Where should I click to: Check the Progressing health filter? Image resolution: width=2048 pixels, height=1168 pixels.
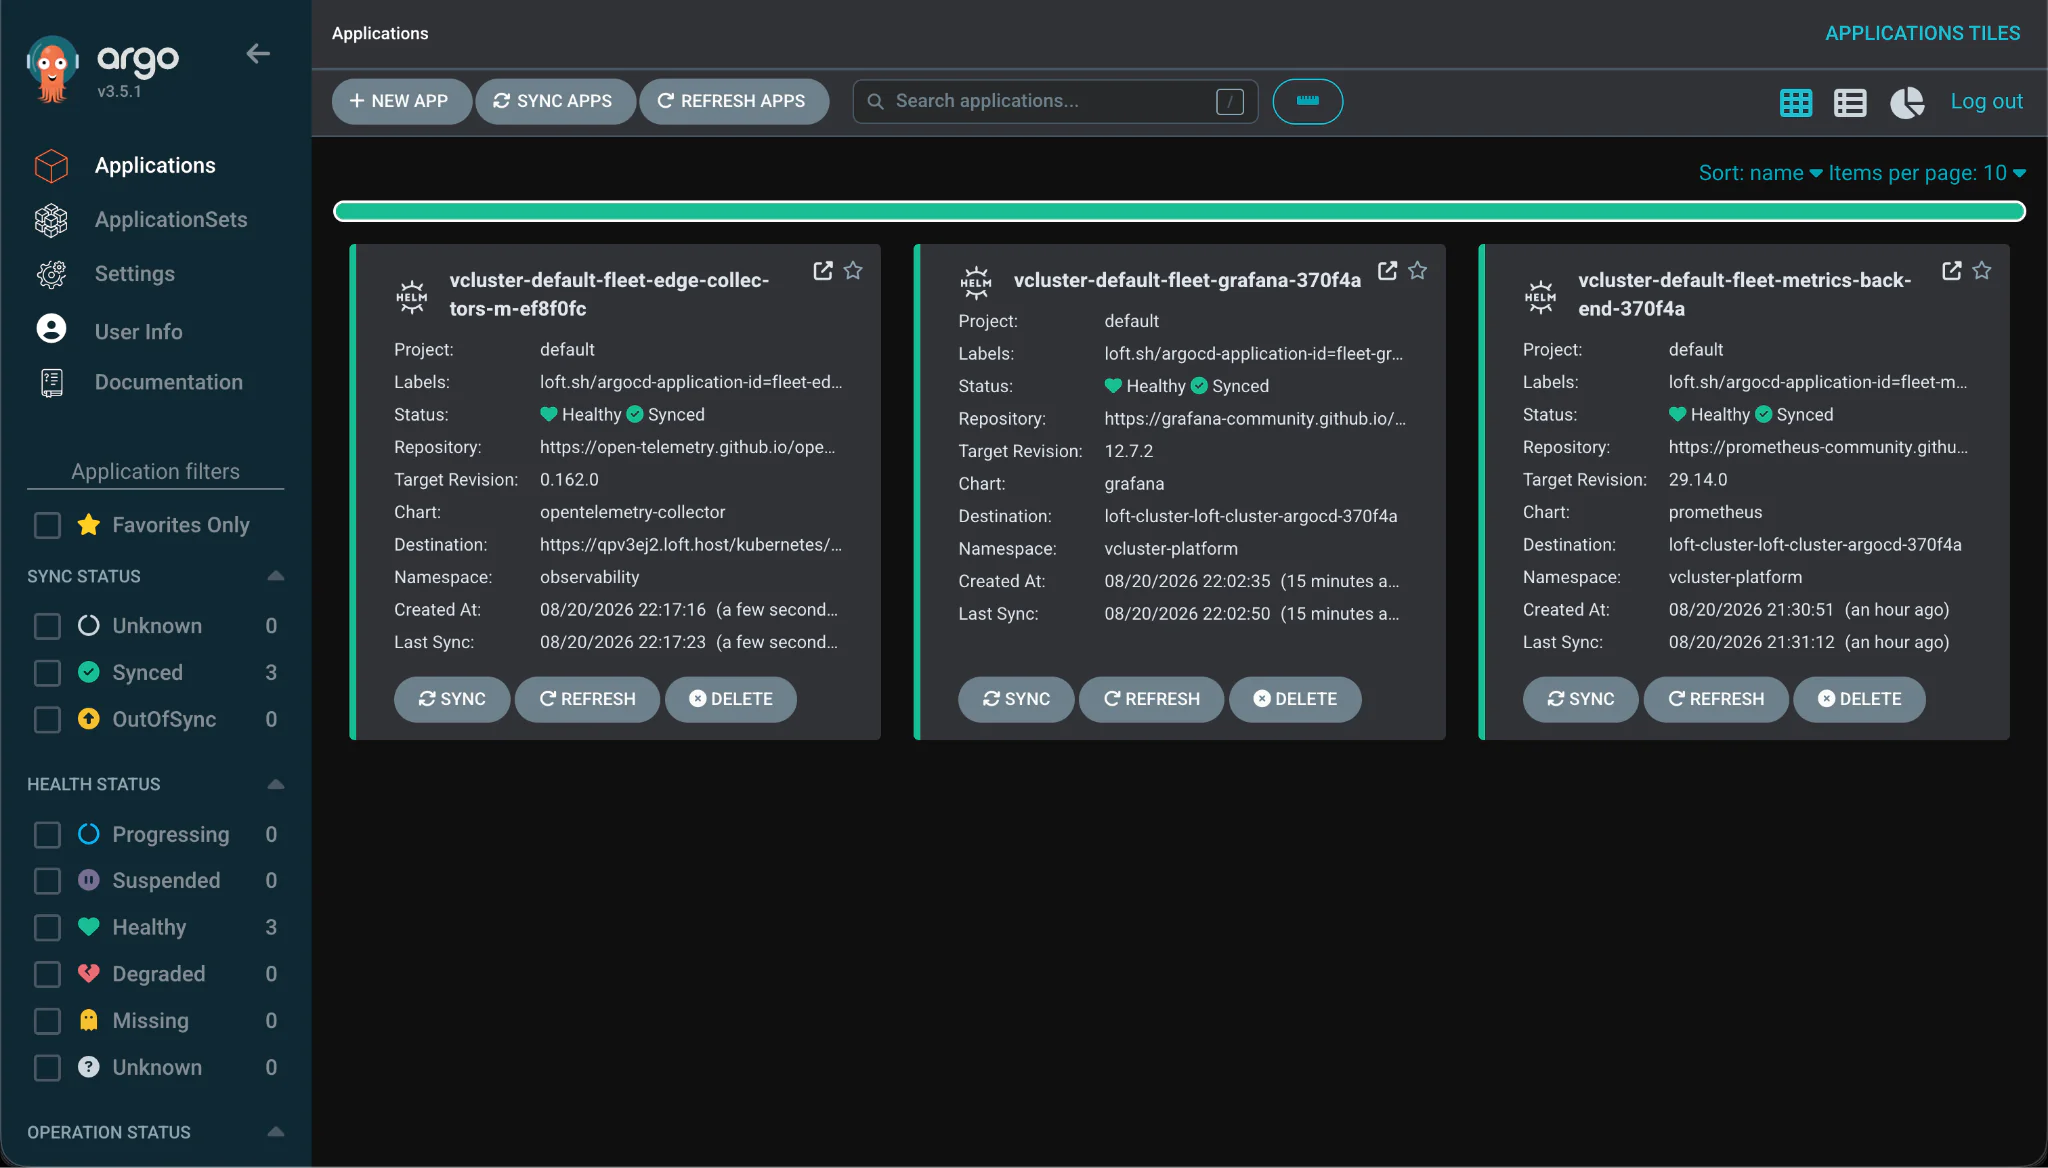(47, 834)
